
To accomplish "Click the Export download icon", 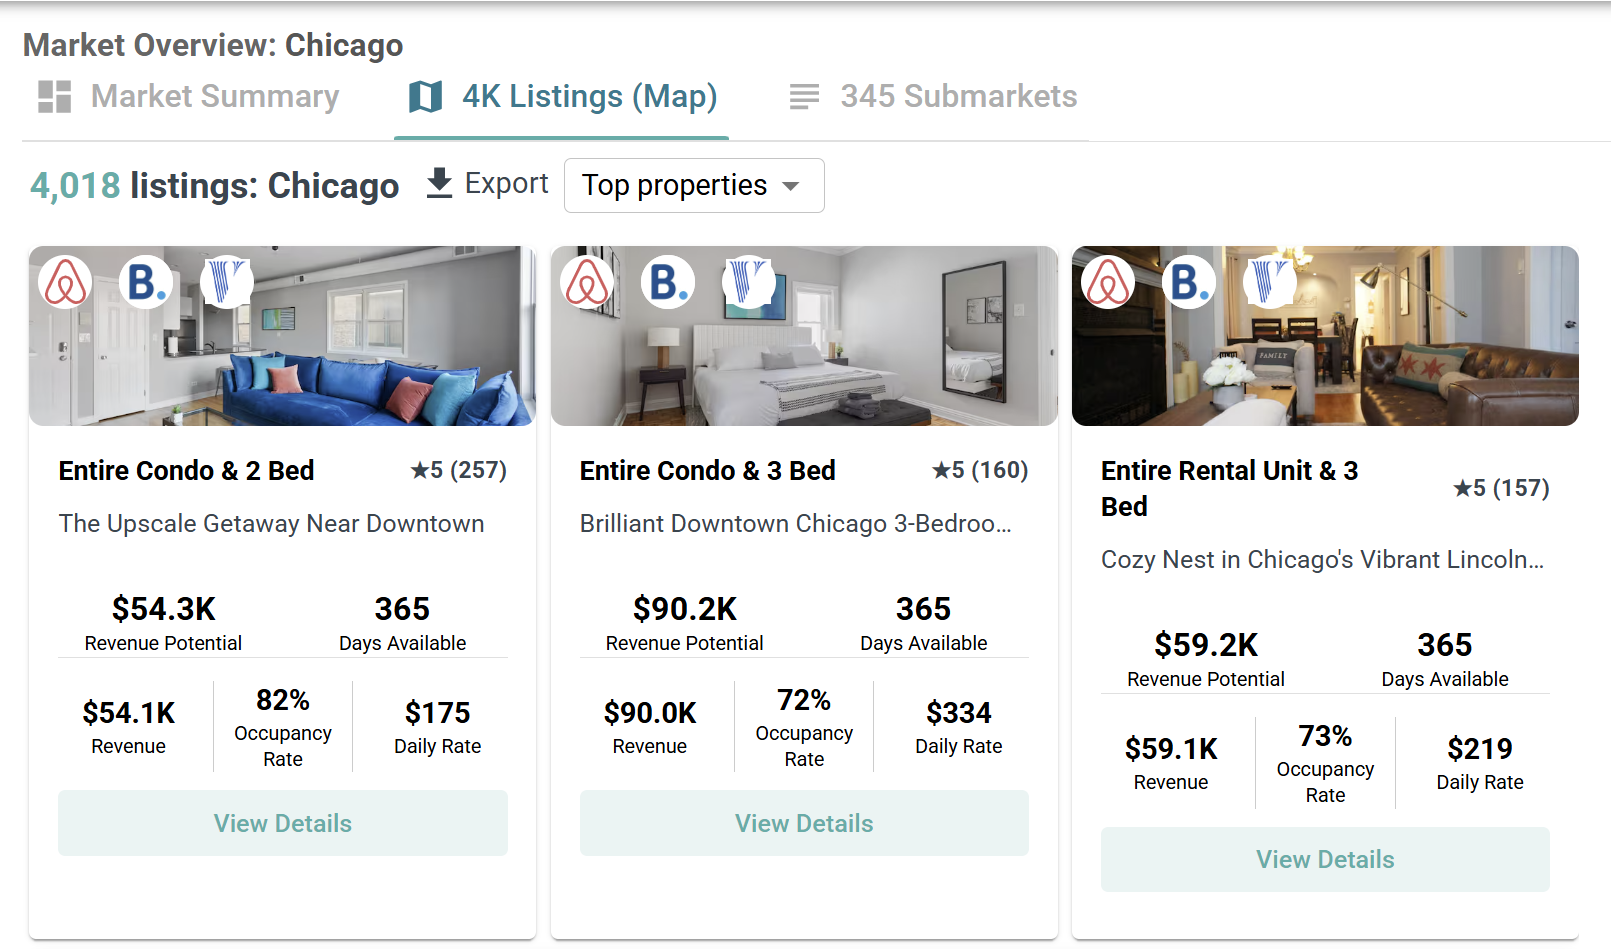I will [439, 184].
